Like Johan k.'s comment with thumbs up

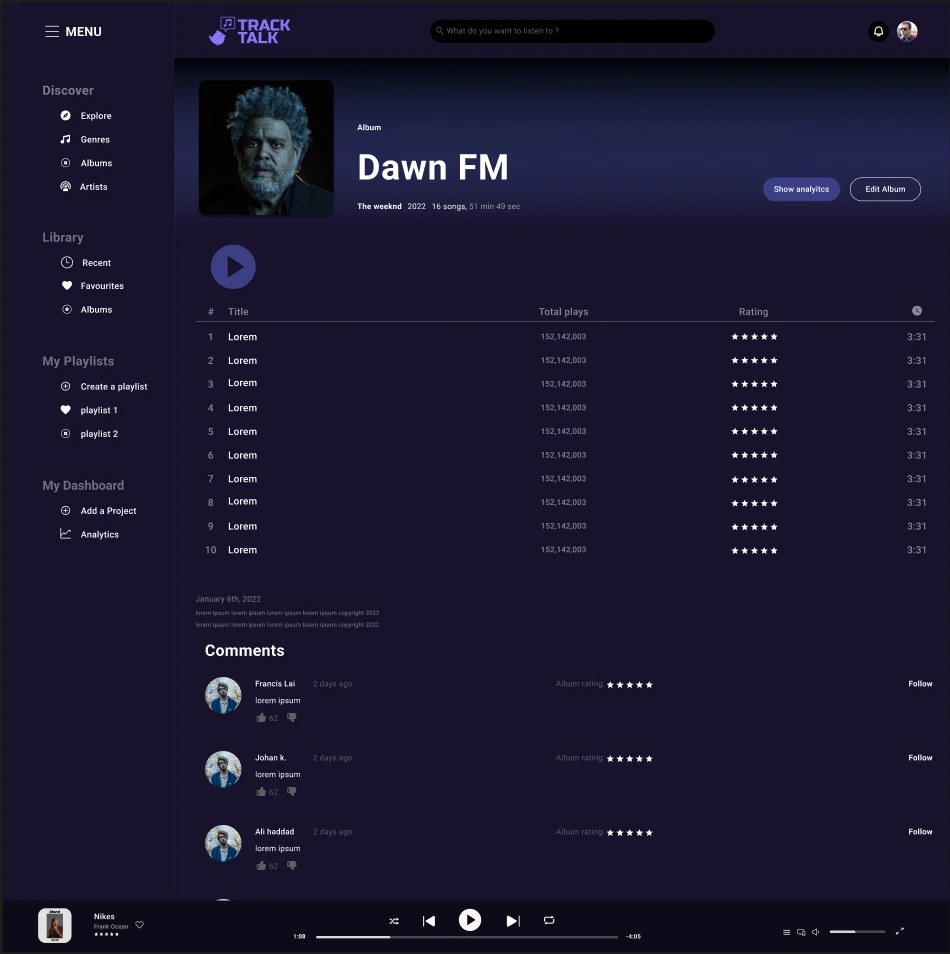(x=261, y=792)
